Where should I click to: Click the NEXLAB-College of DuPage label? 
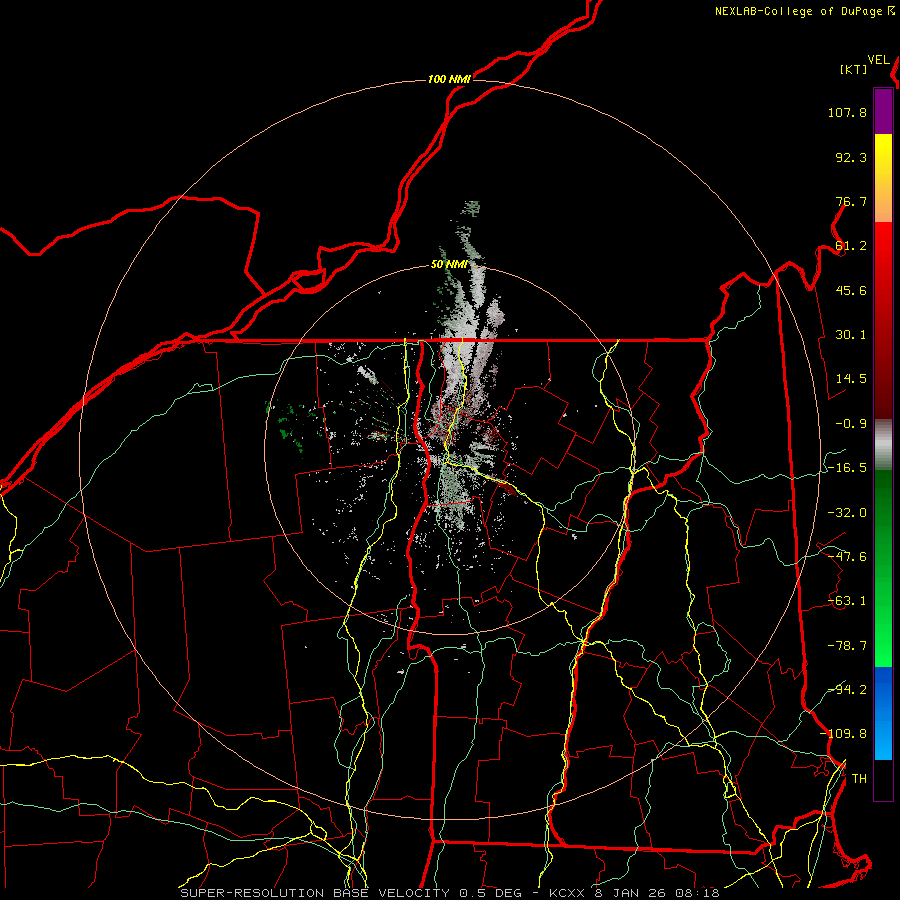(799, 11)
